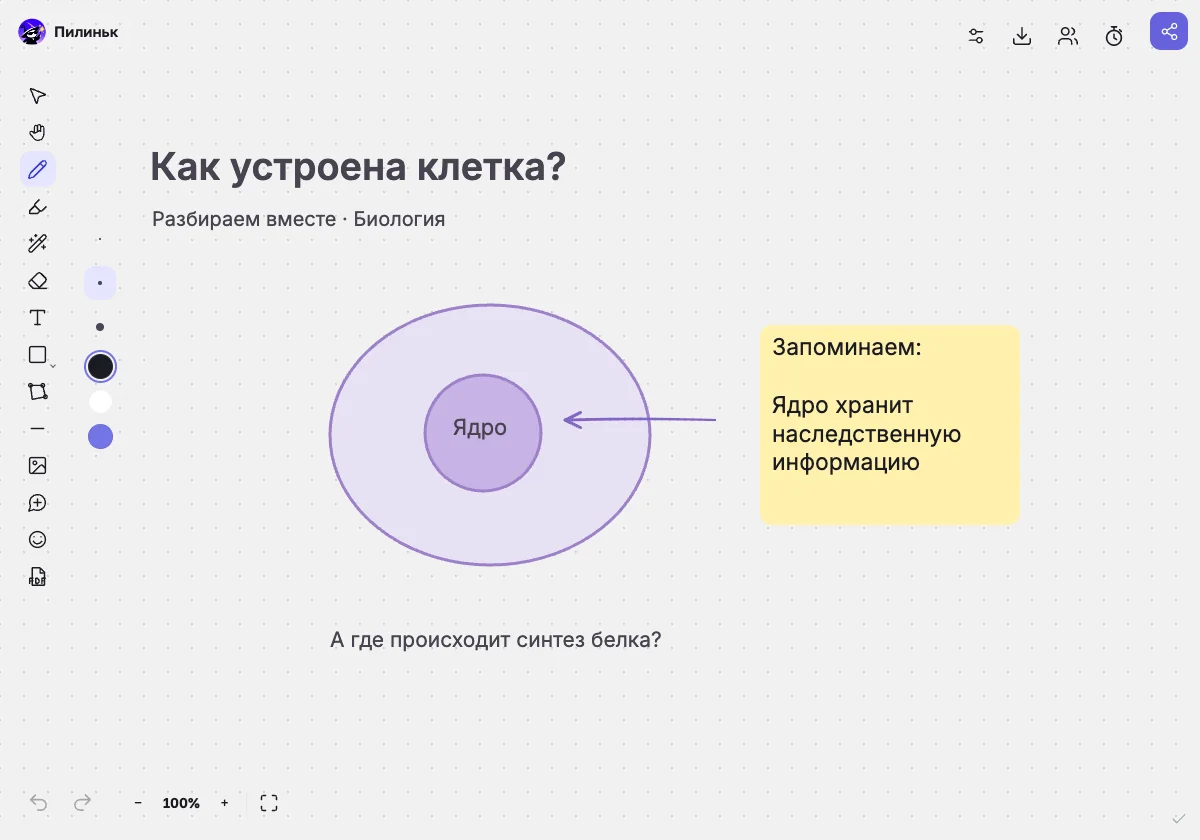This screenshot has height=840, width=1200.
Task: Select text 'А где происходит синтез белка?'
Action: (x=496, y=639)
